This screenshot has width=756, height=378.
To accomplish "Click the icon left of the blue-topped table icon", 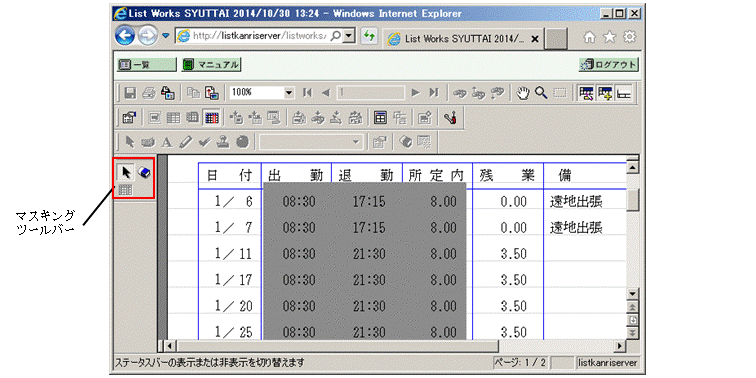I will (355, 117).
